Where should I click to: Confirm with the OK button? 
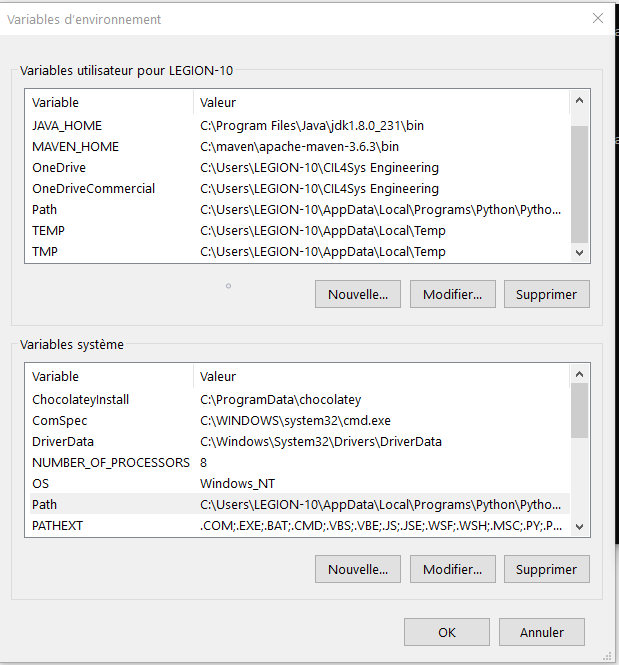[x=447, y=632]
